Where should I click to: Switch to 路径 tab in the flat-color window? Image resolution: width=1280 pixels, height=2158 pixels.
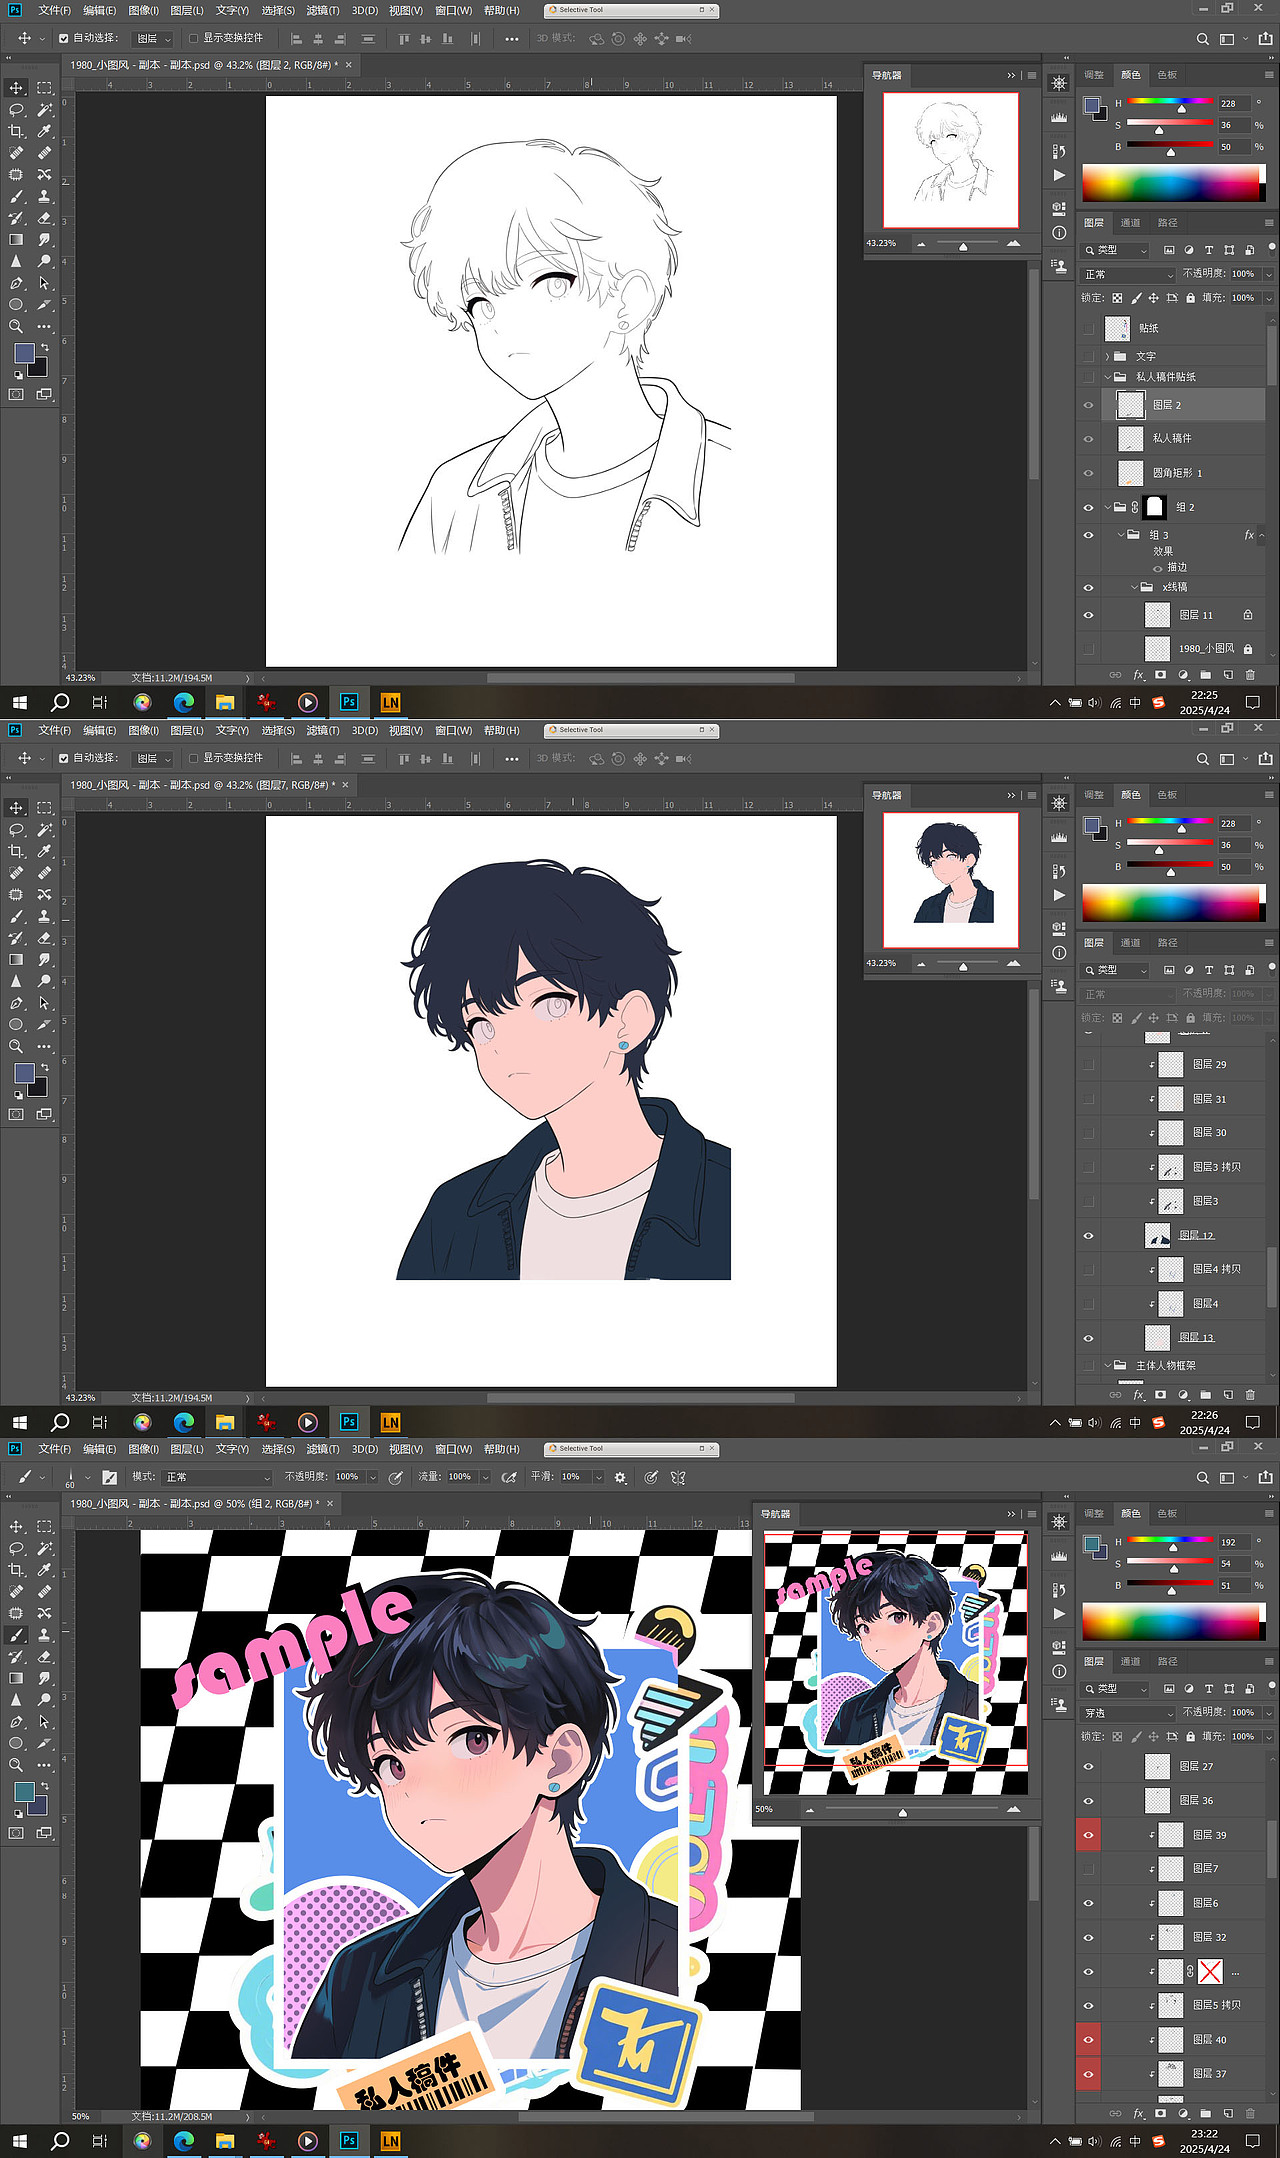pos(1167,942)
